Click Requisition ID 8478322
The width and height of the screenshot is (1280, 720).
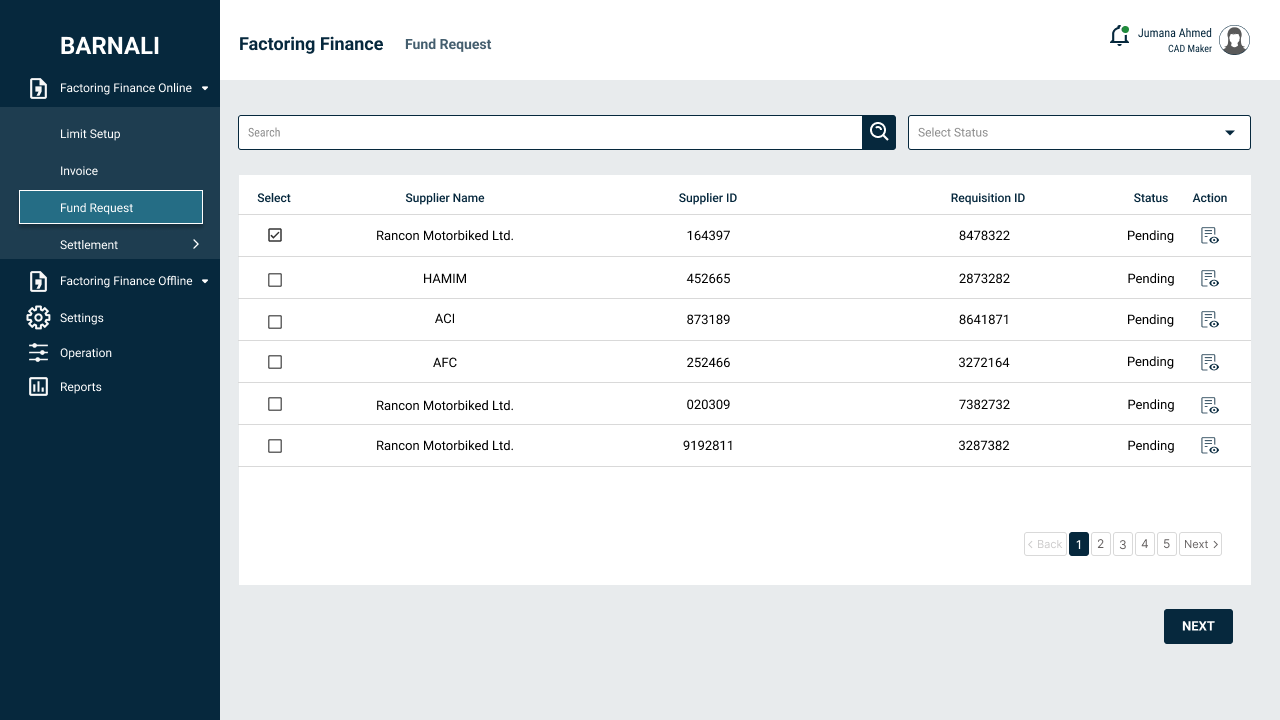[984, 236]
